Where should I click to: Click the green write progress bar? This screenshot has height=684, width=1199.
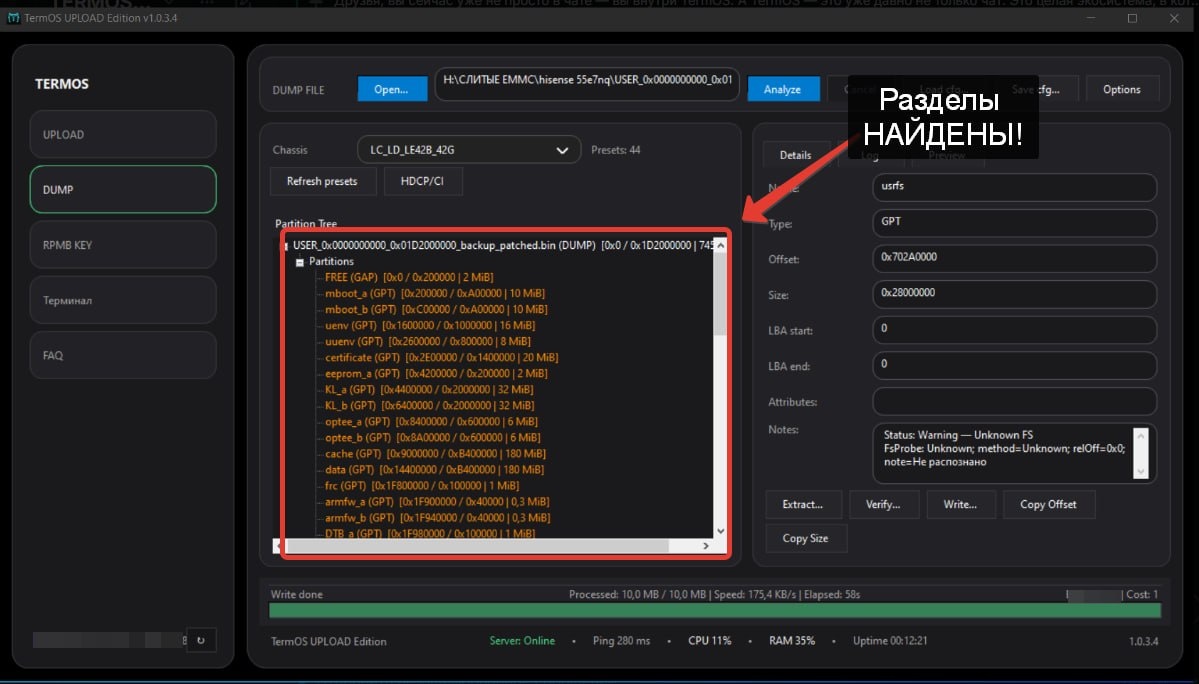[715, 610]
